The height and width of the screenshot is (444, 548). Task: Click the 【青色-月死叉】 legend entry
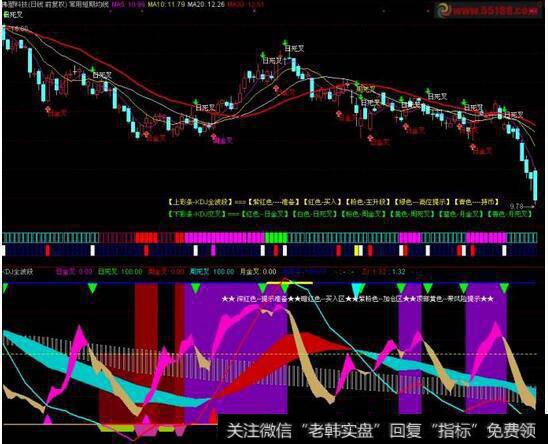pos(510,213)
